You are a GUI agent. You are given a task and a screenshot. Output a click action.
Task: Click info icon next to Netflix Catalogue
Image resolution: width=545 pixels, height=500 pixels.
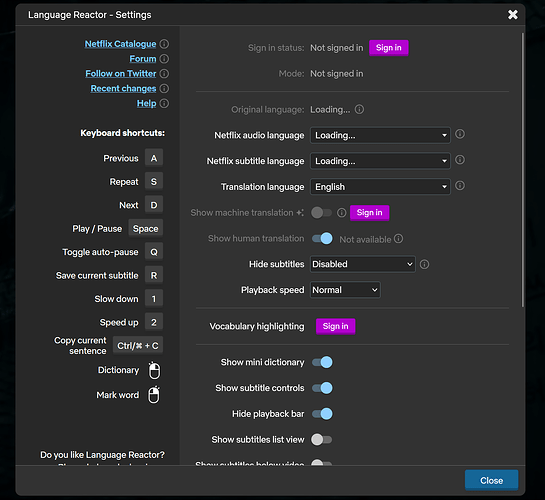tap(164, 44)
